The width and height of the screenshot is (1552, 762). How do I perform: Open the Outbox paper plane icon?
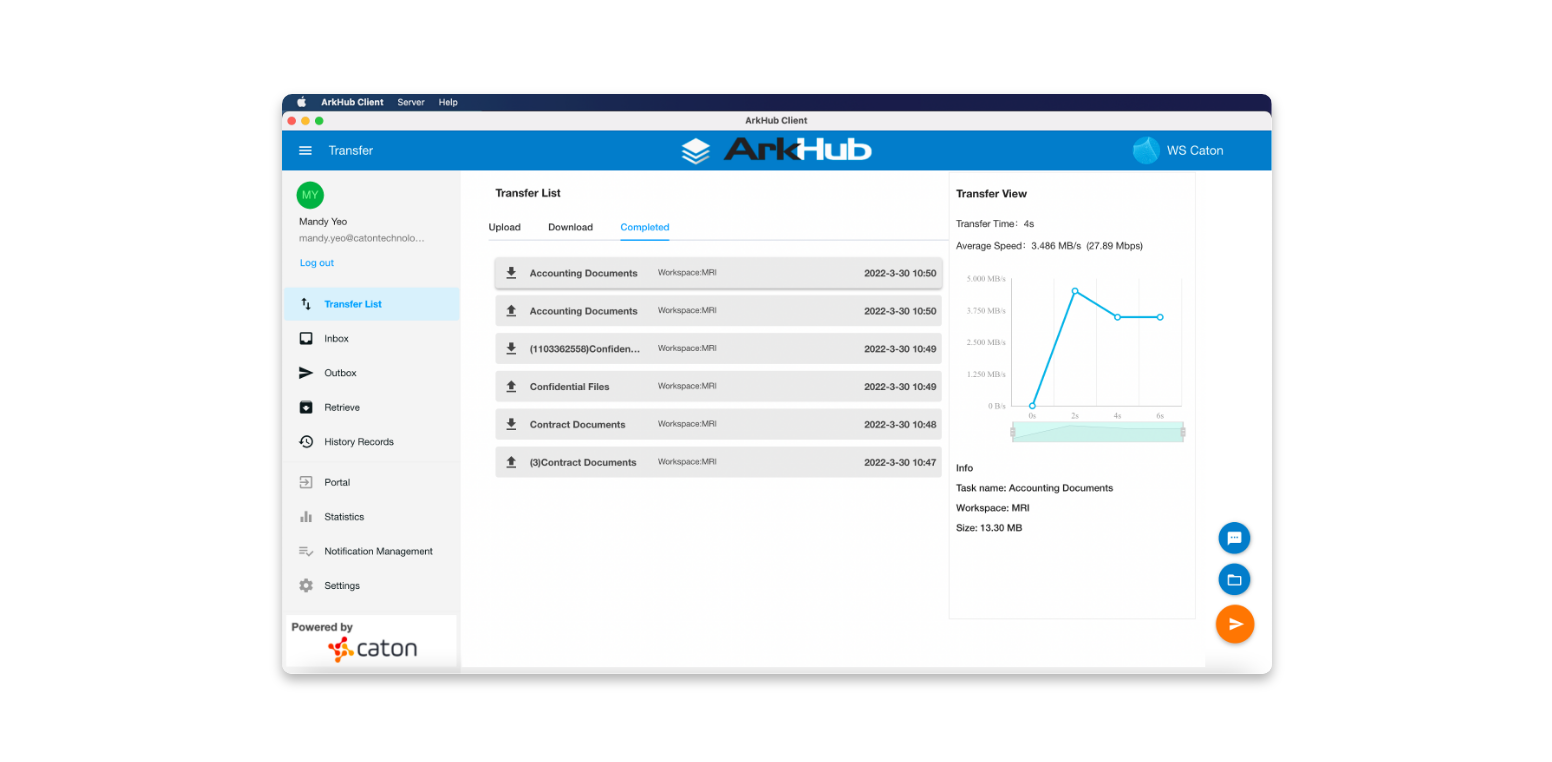point(306,373)
